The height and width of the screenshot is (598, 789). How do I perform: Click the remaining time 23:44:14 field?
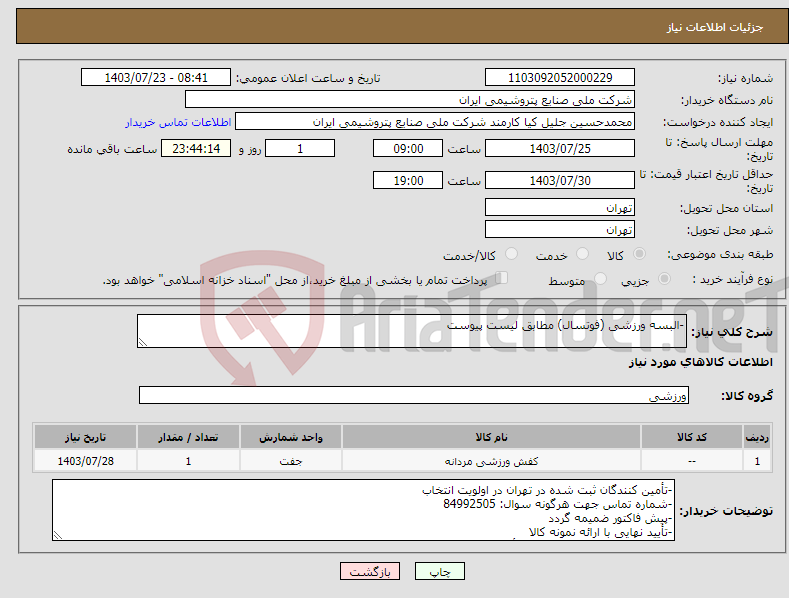[x=196, y=148]
